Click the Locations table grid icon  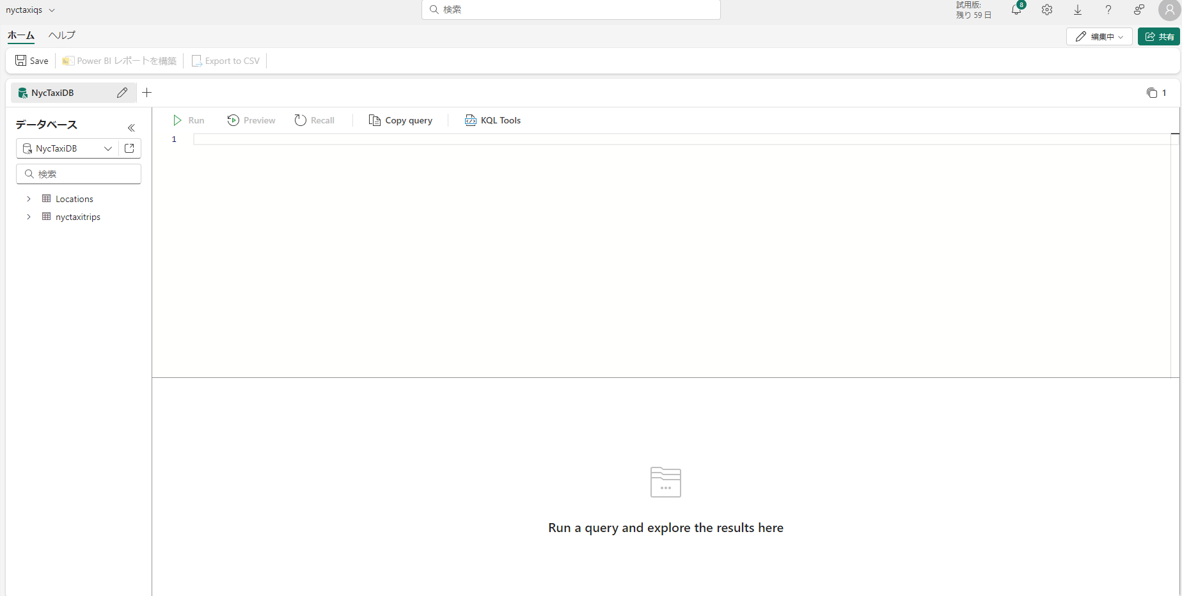point(46,199)
